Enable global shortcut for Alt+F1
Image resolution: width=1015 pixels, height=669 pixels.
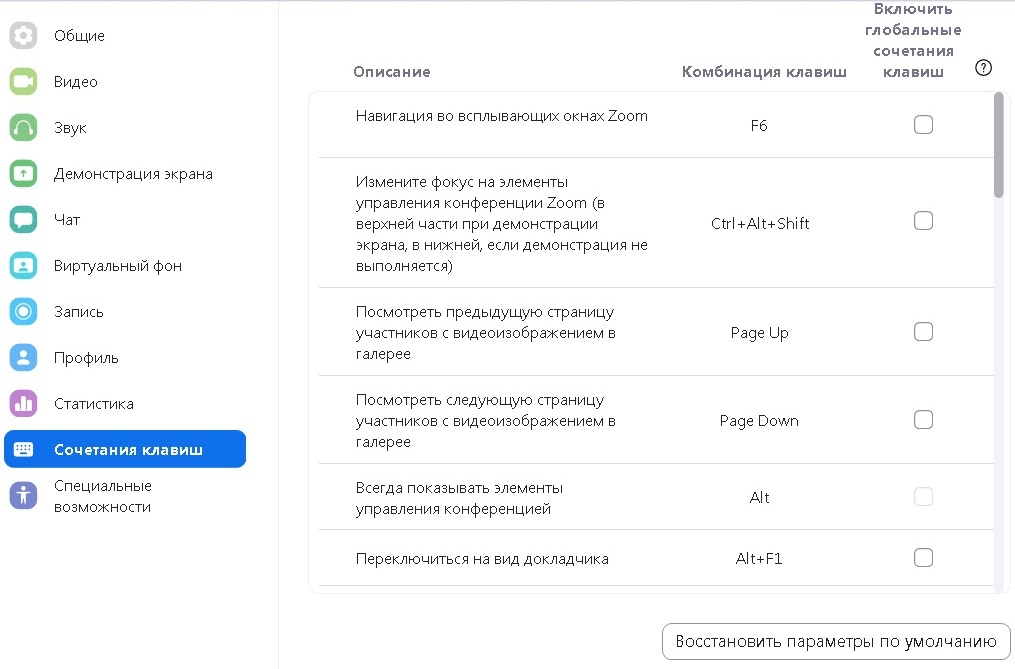coord(923,558)
